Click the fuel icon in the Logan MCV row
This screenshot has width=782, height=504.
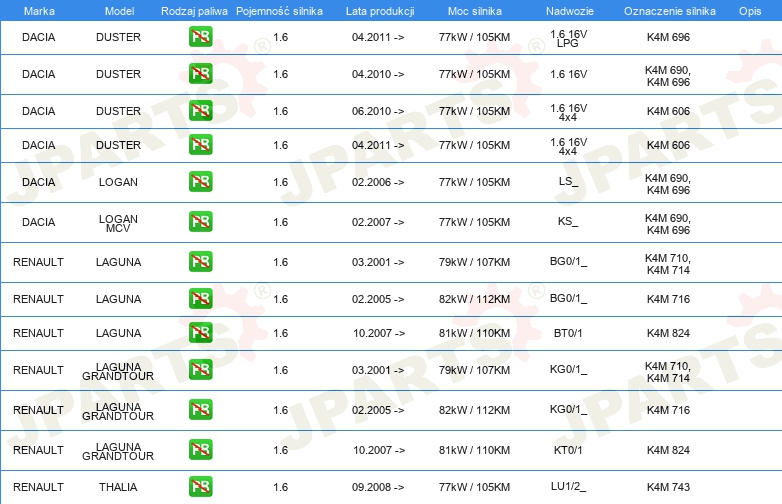click(200, 222)
